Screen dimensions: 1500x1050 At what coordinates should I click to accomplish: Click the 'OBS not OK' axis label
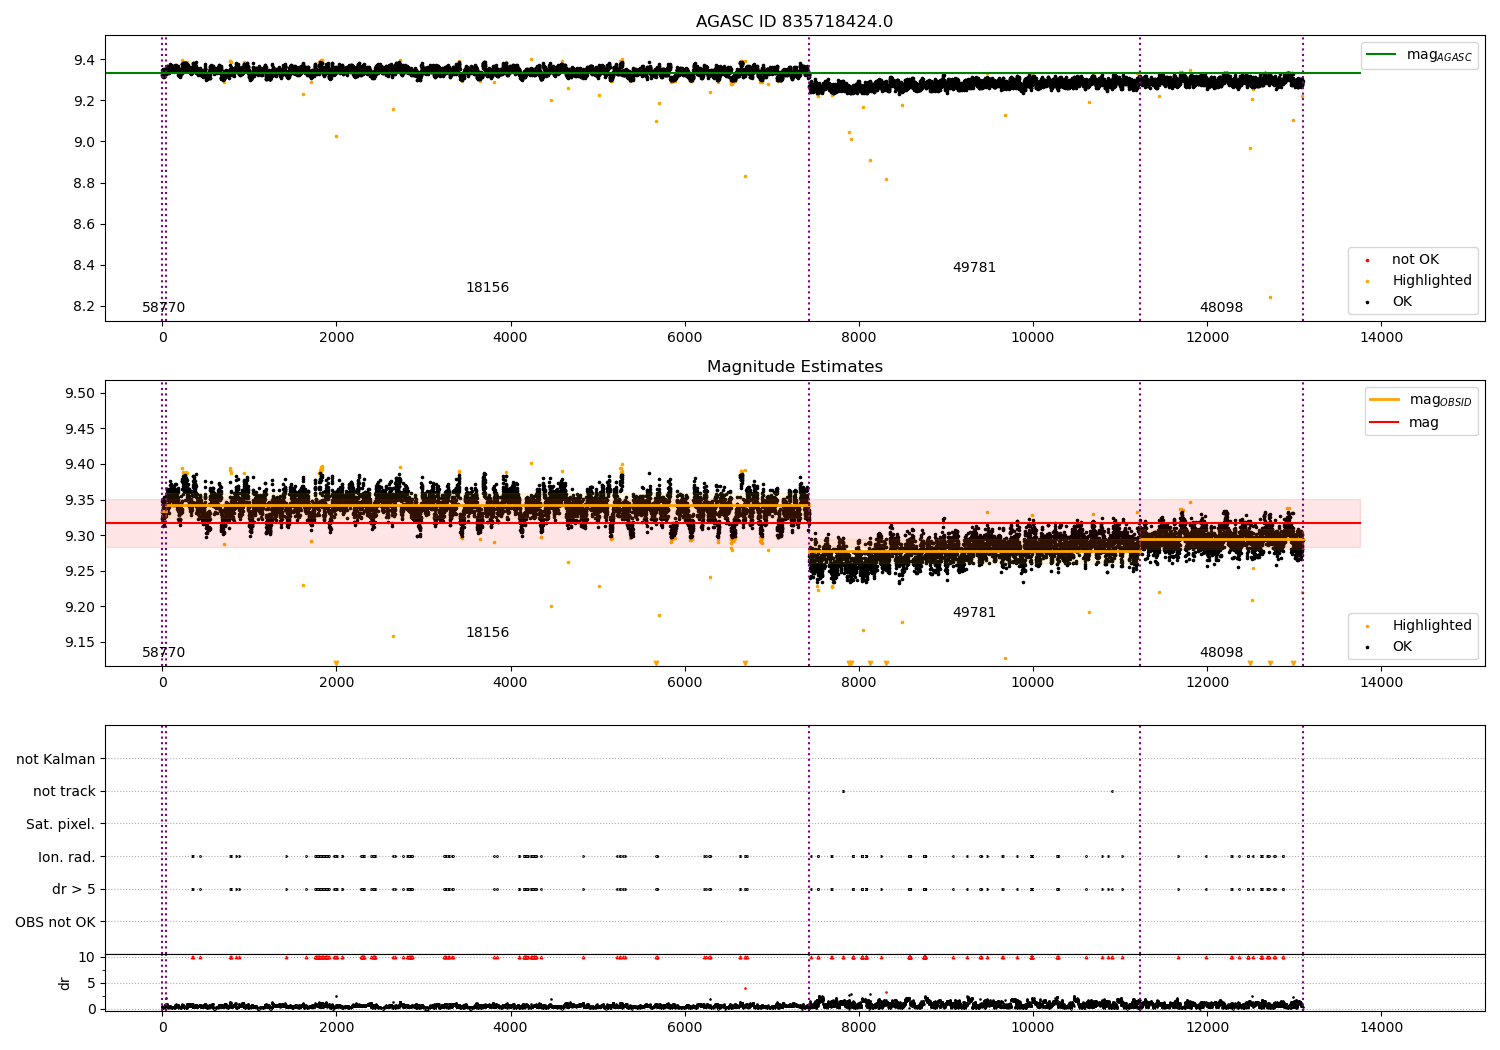[55, 922]
